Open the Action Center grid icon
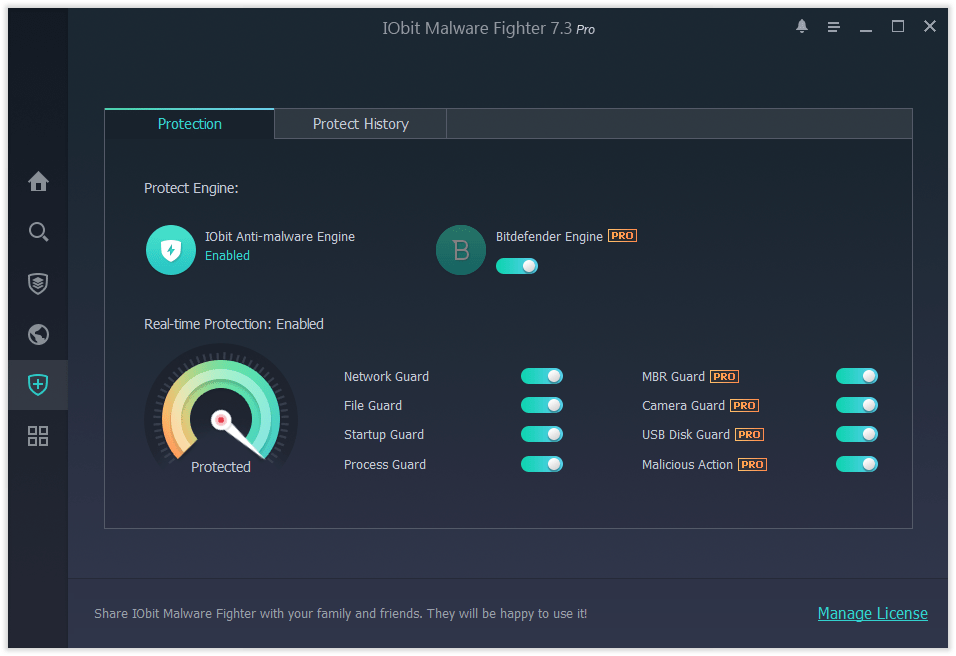Image resolution: width=956 pixels, height=656 pixels. pos(38,436)
